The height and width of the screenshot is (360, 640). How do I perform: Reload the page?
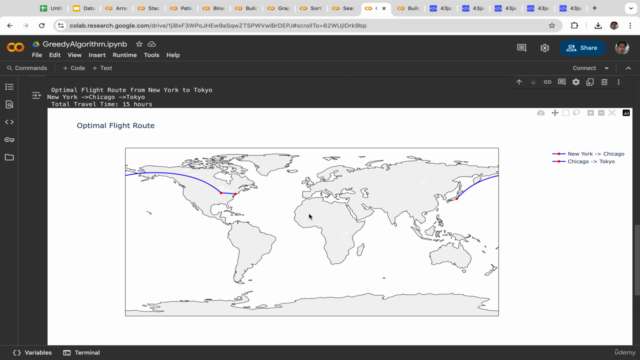coord(42,25)
